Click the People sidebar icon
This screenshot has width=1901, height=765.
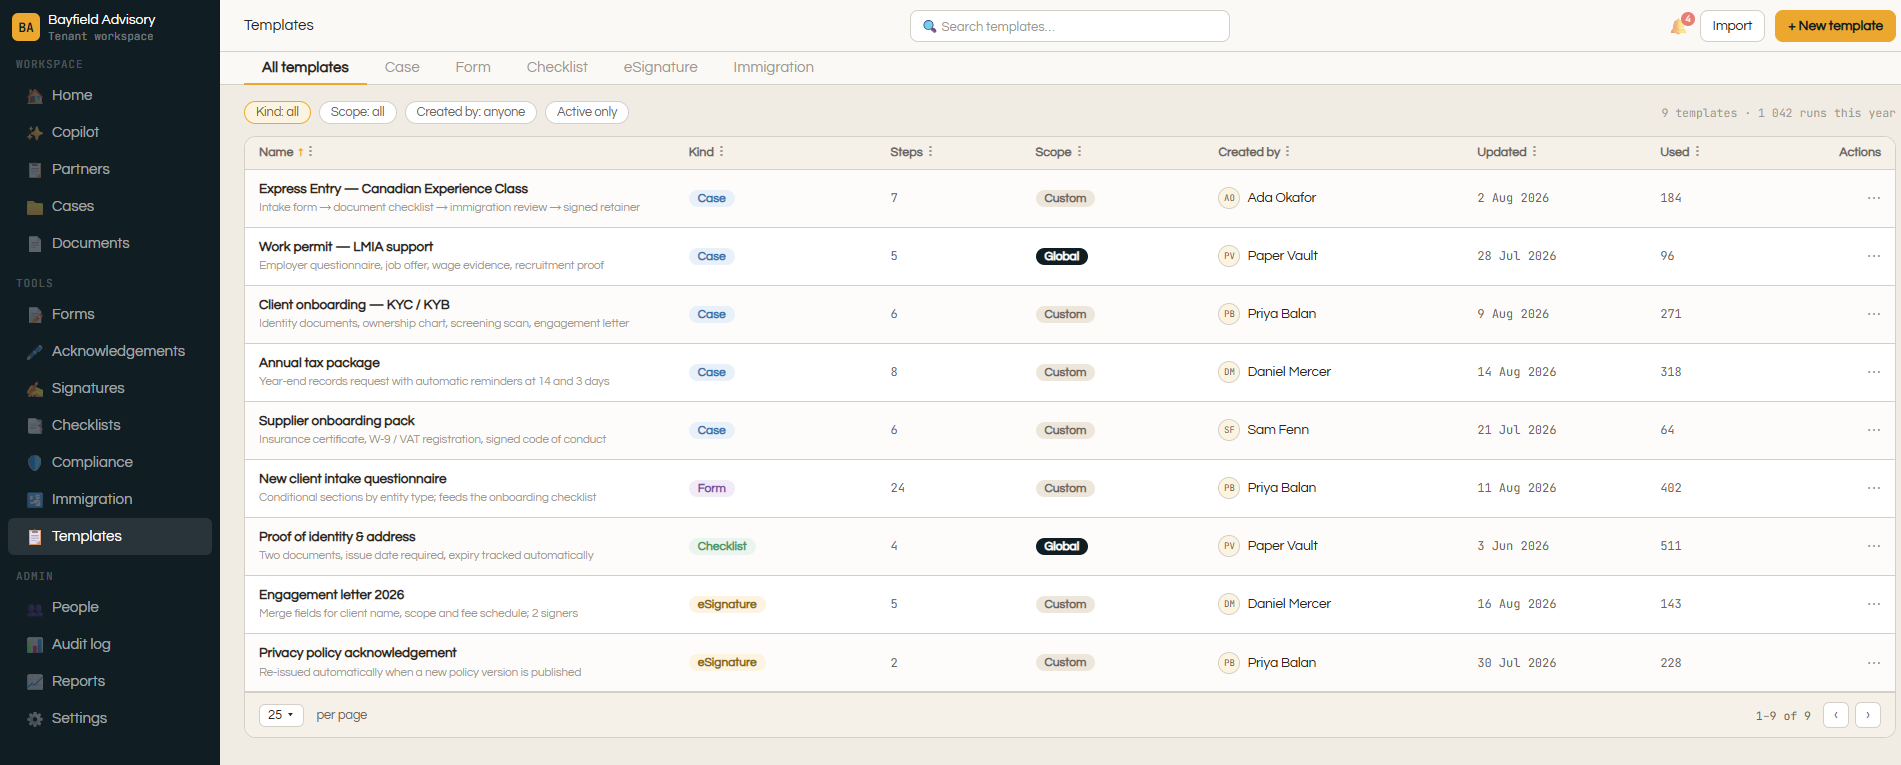pyautogui.click(x=35, y=608)
